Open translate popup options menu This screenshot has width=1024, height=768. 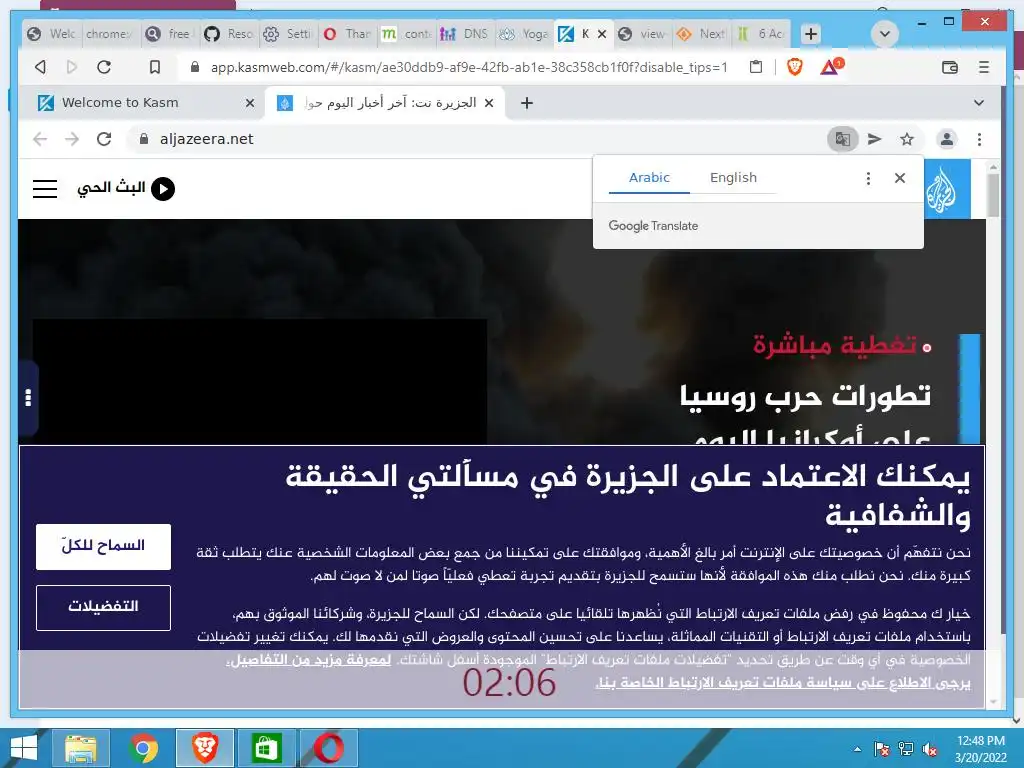[x=868, y=178]
